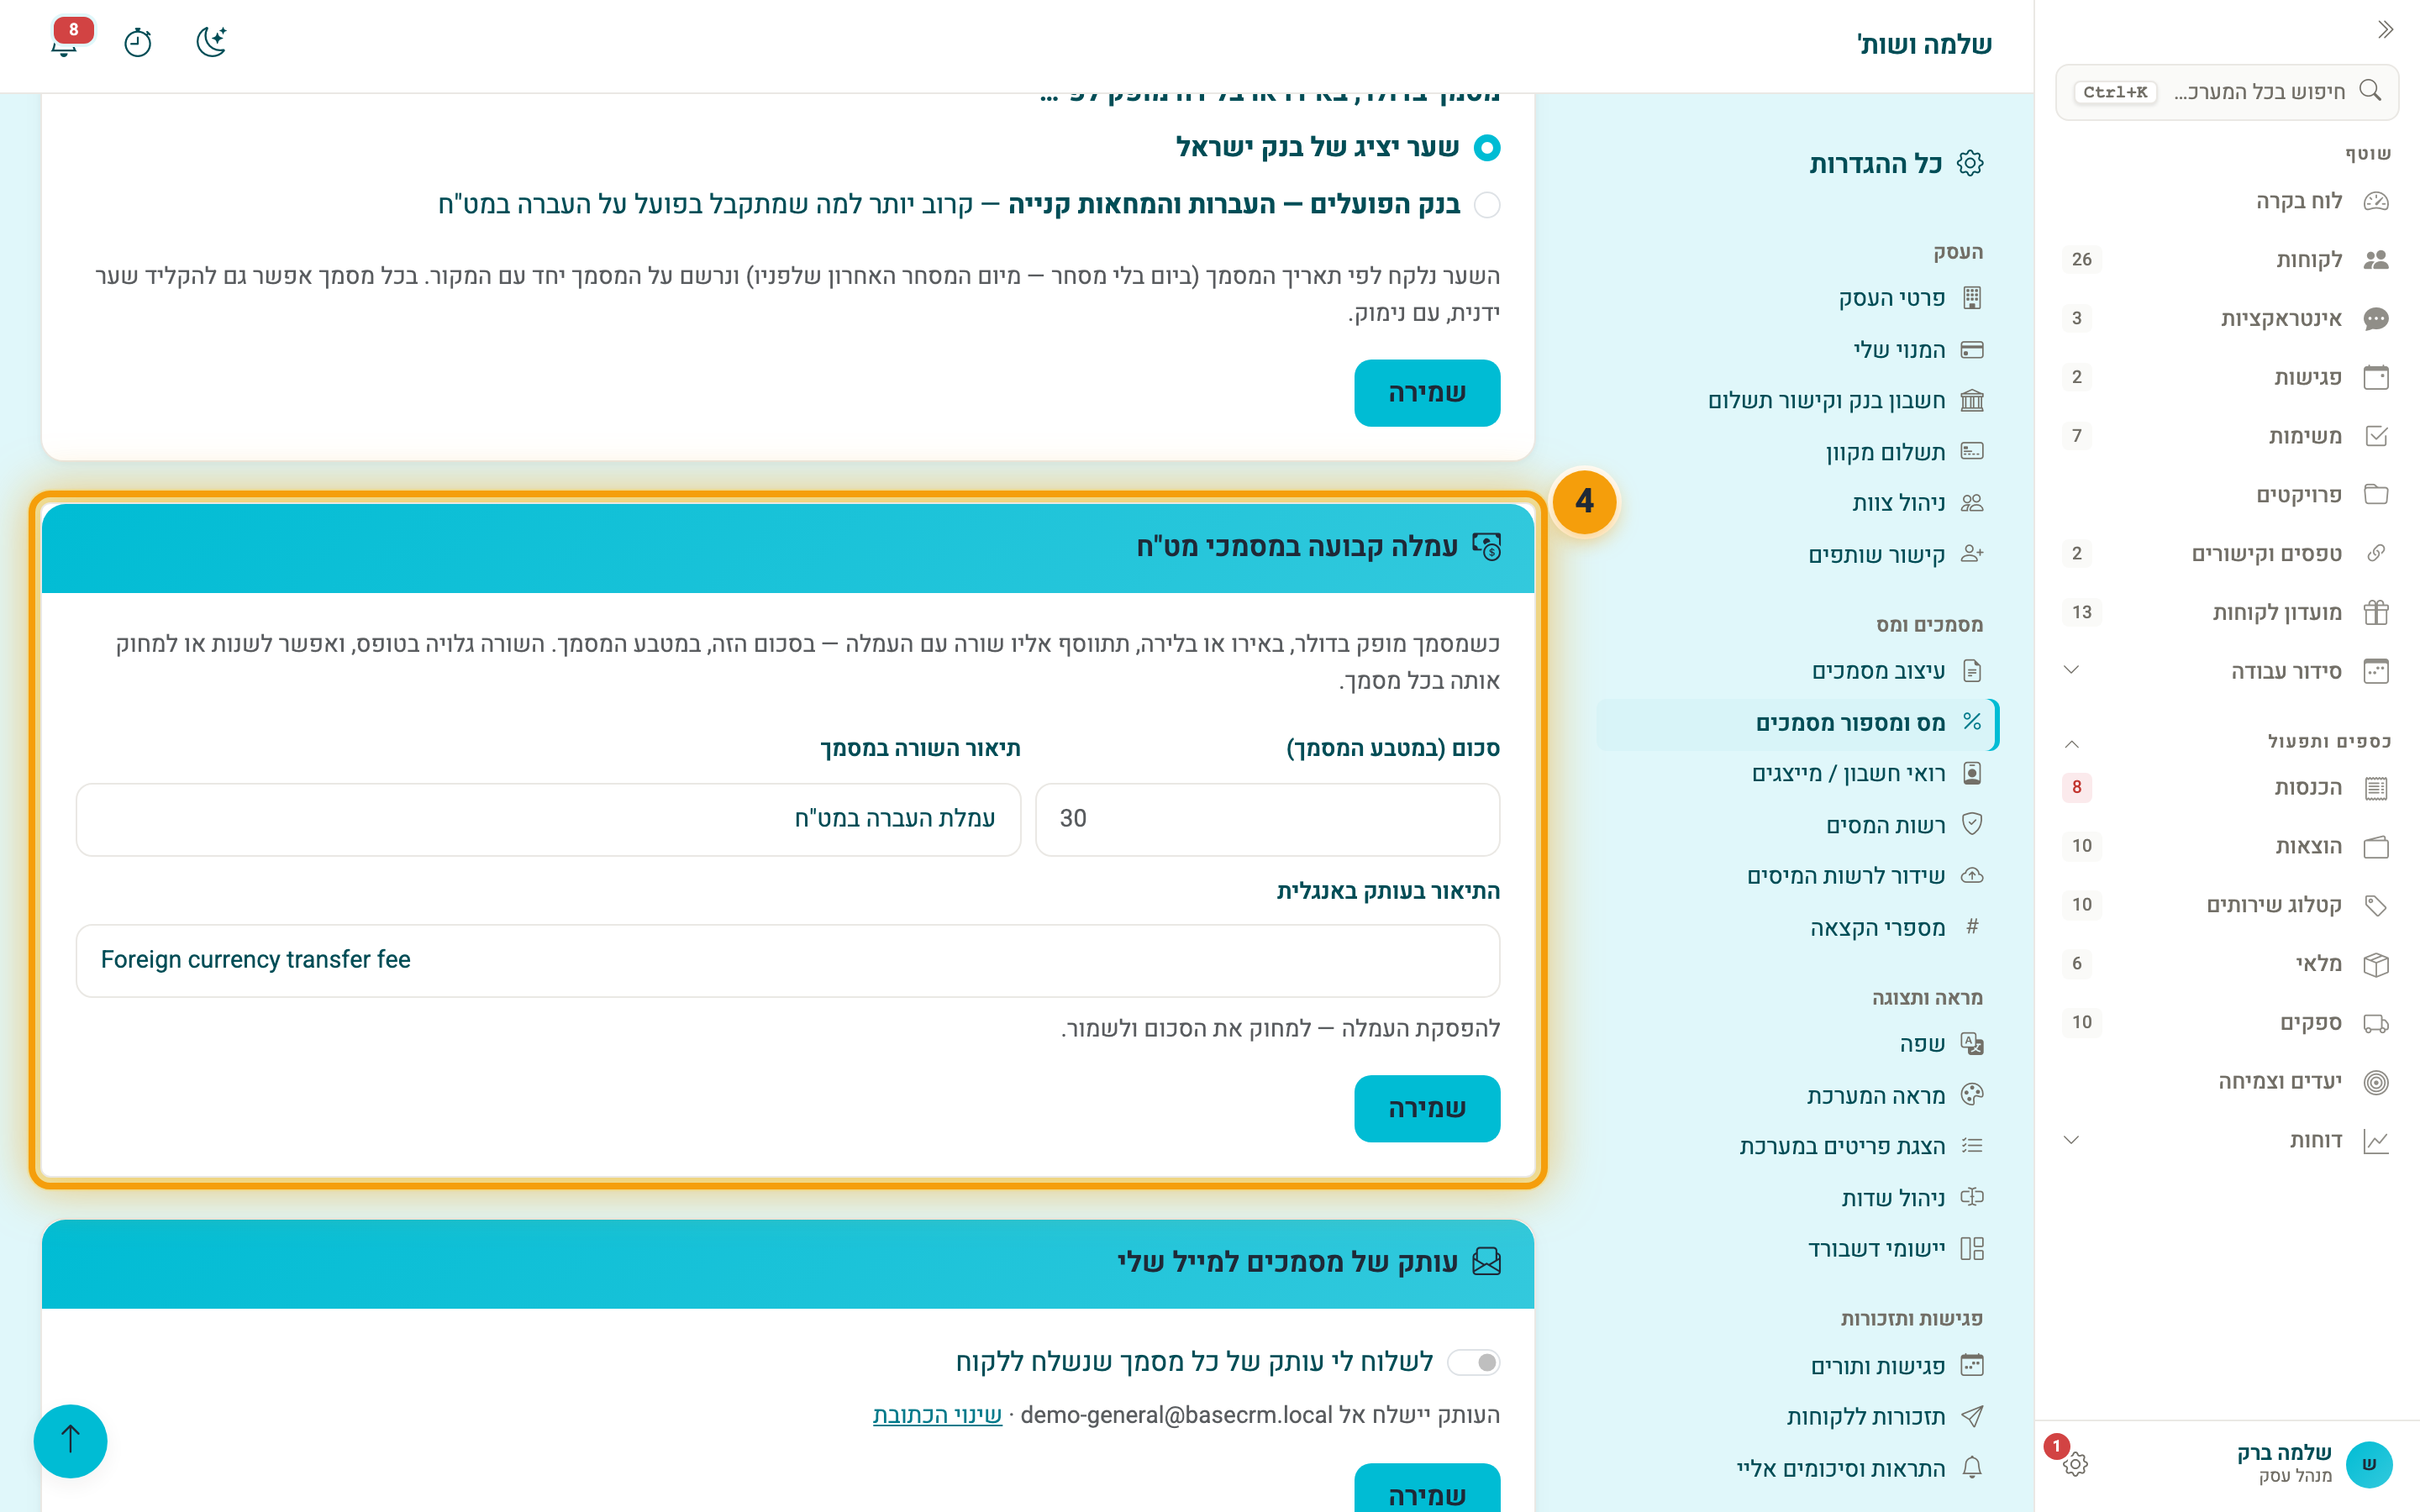
Task: Click the timer clock icon in header
Action: pos(138,42)
